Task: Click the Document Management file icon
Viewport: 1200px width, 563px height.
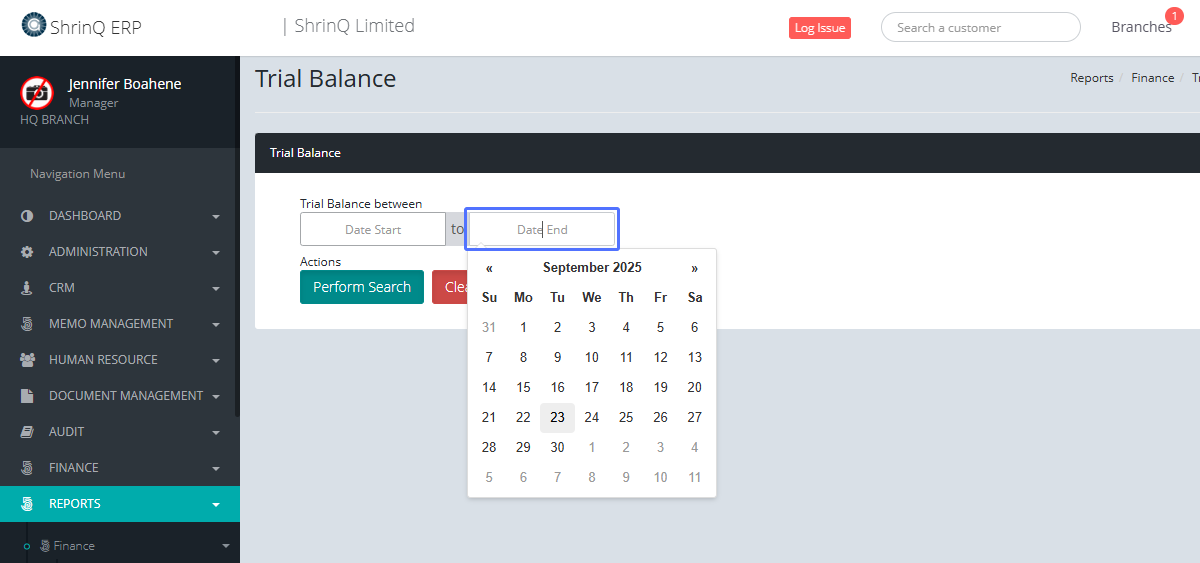Action: (x=27, y=396)
